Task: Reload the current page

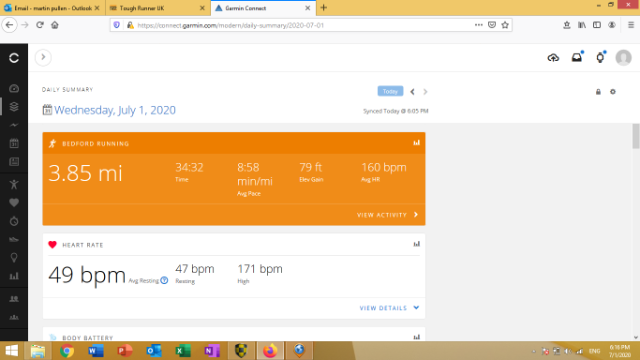Action: click(x=40, y=25)
